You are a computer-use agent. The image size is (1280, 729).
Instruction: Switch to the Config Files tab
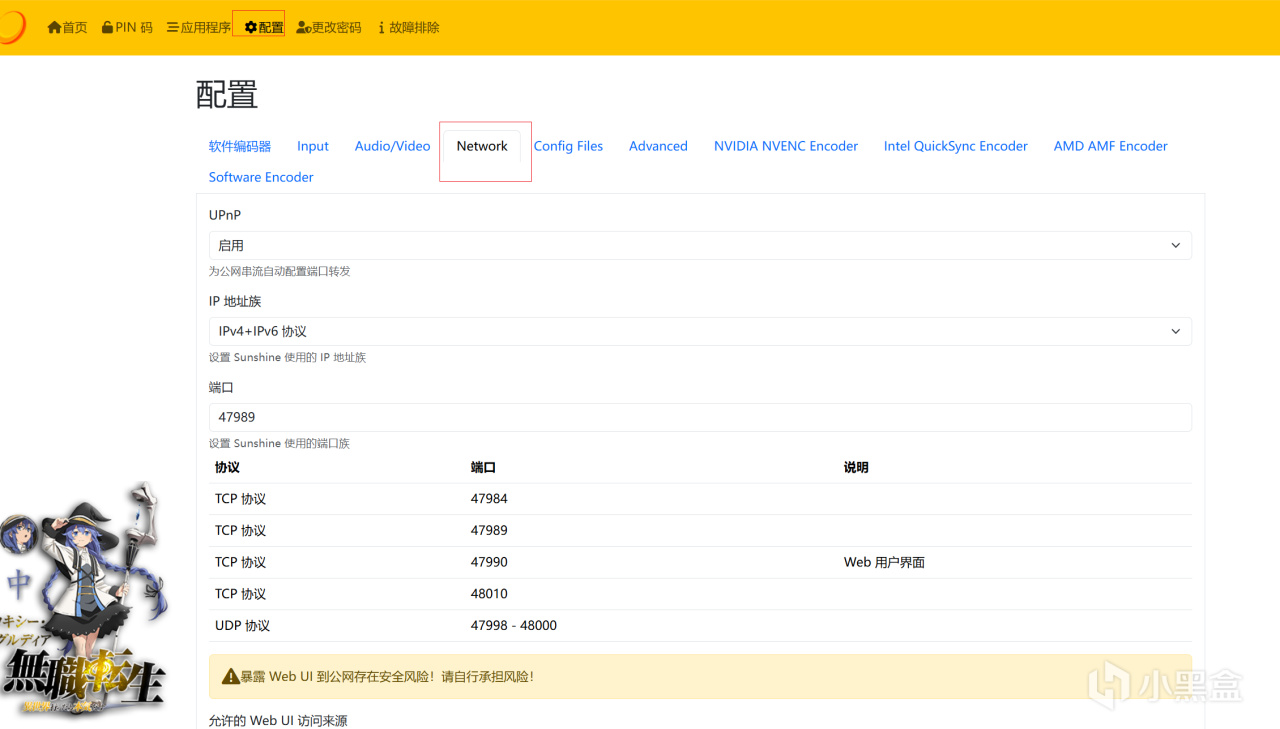568,146
